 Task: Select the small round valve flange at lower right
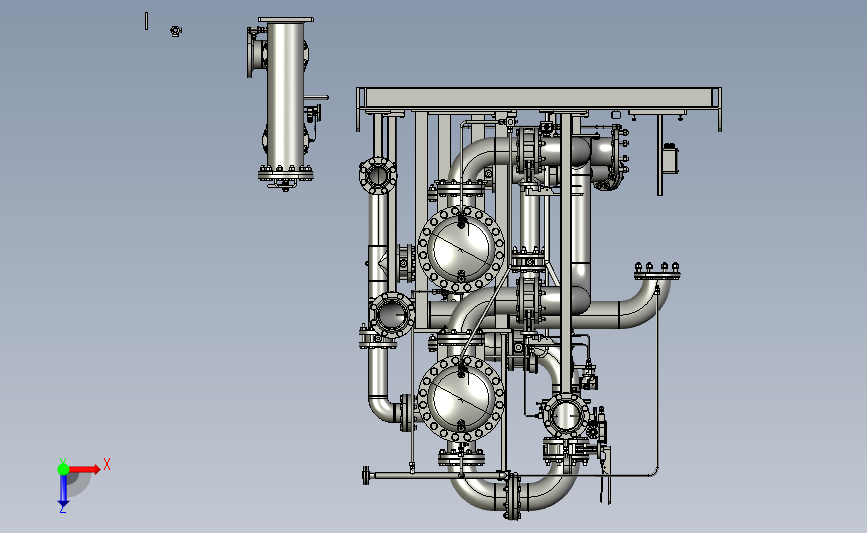565,416
